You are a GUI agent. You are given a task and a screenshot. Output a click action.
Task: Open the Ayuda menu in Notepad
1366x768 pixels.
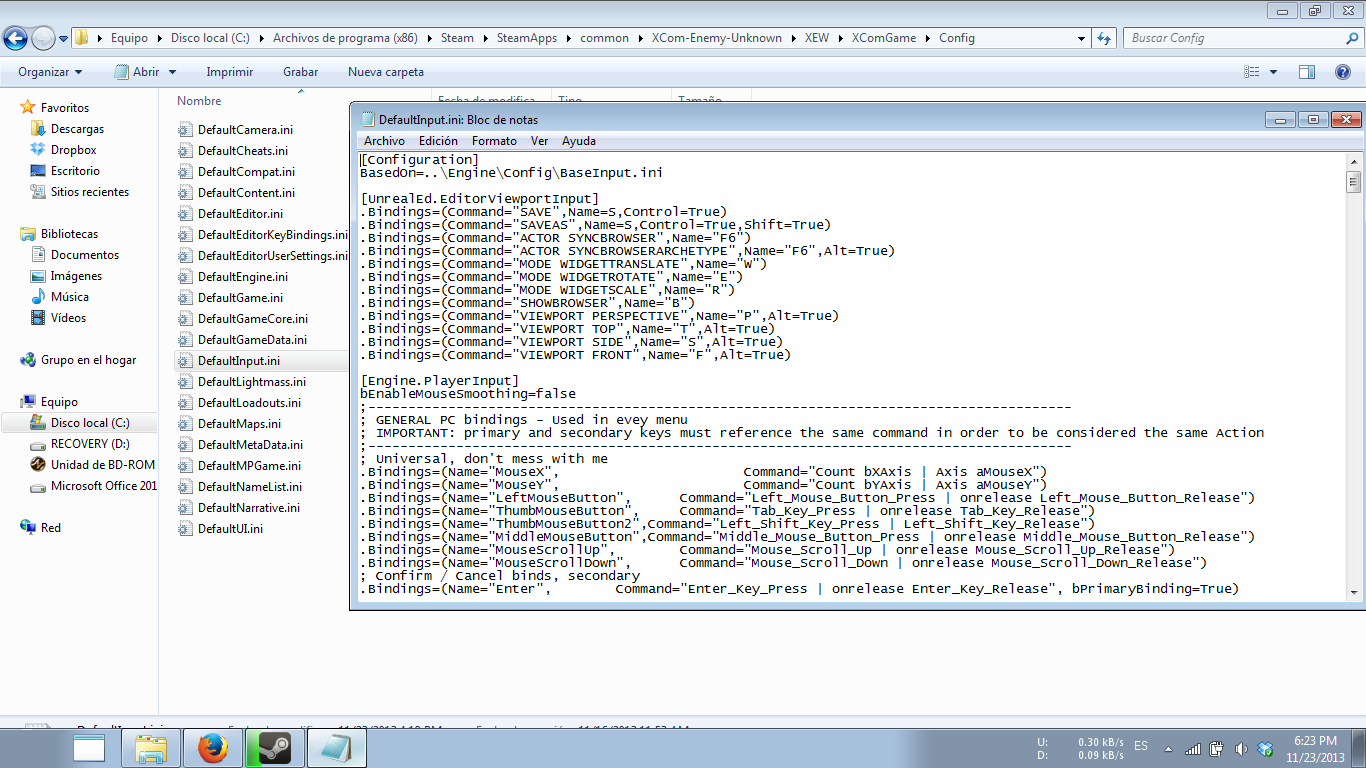point(578,141)
